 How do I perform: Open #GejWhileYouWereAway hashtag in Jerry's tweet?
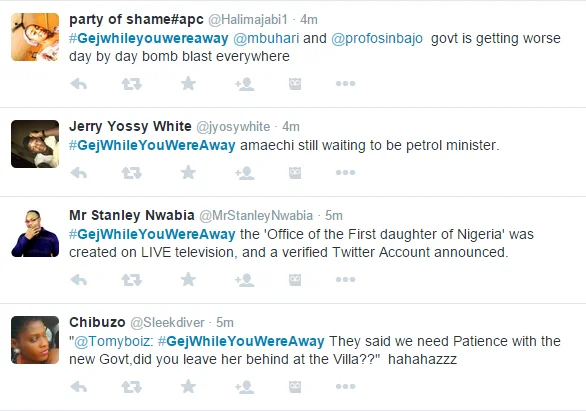point(152,145)
